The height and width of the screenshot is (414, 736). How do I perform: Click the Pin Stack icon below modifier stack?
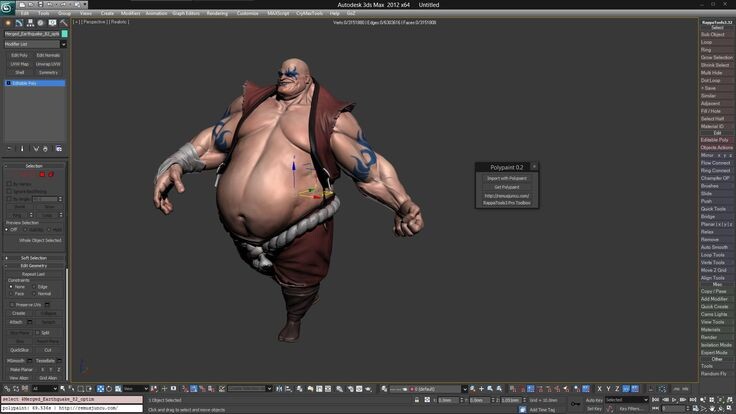click(9, 149)
